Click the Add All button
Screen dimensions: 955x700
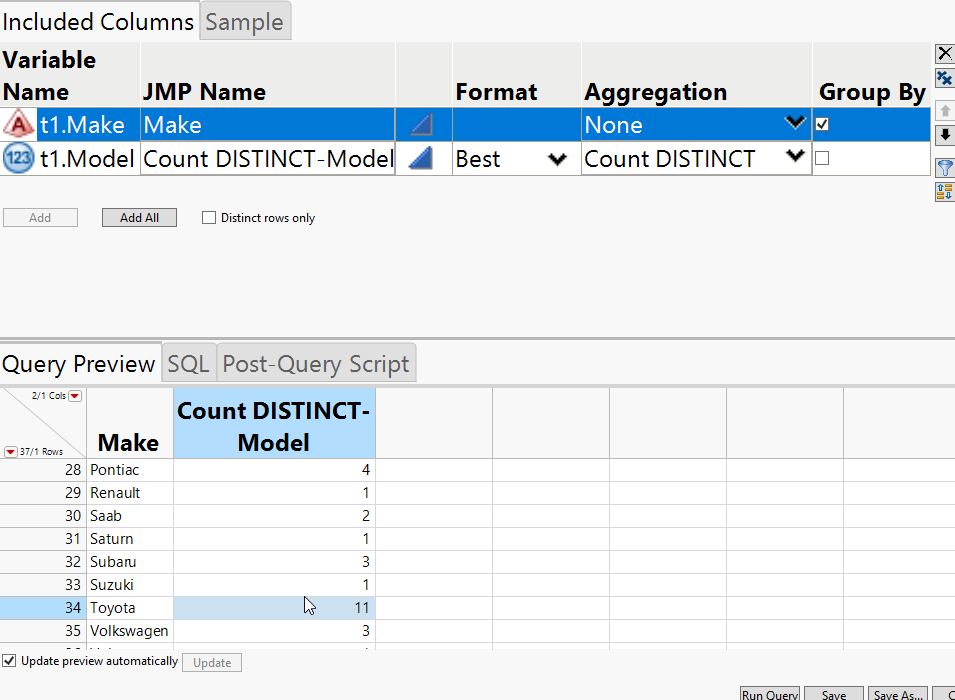139,218
